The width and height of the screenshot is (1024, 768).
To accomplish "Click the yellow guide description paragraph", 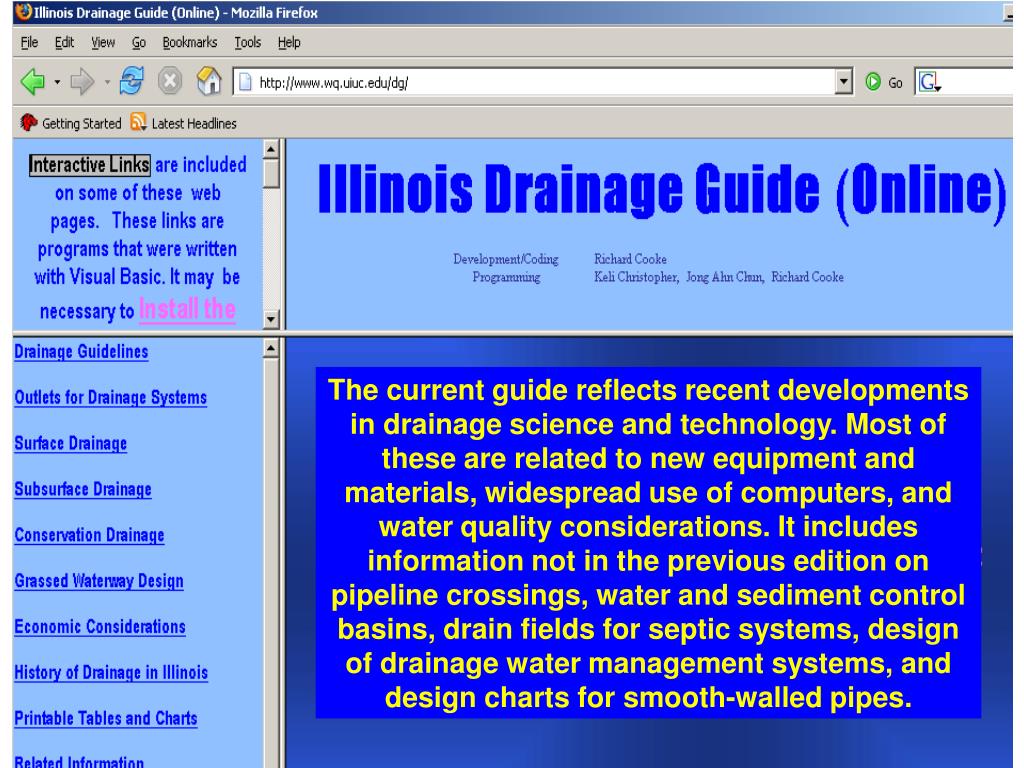I will 648,543.
